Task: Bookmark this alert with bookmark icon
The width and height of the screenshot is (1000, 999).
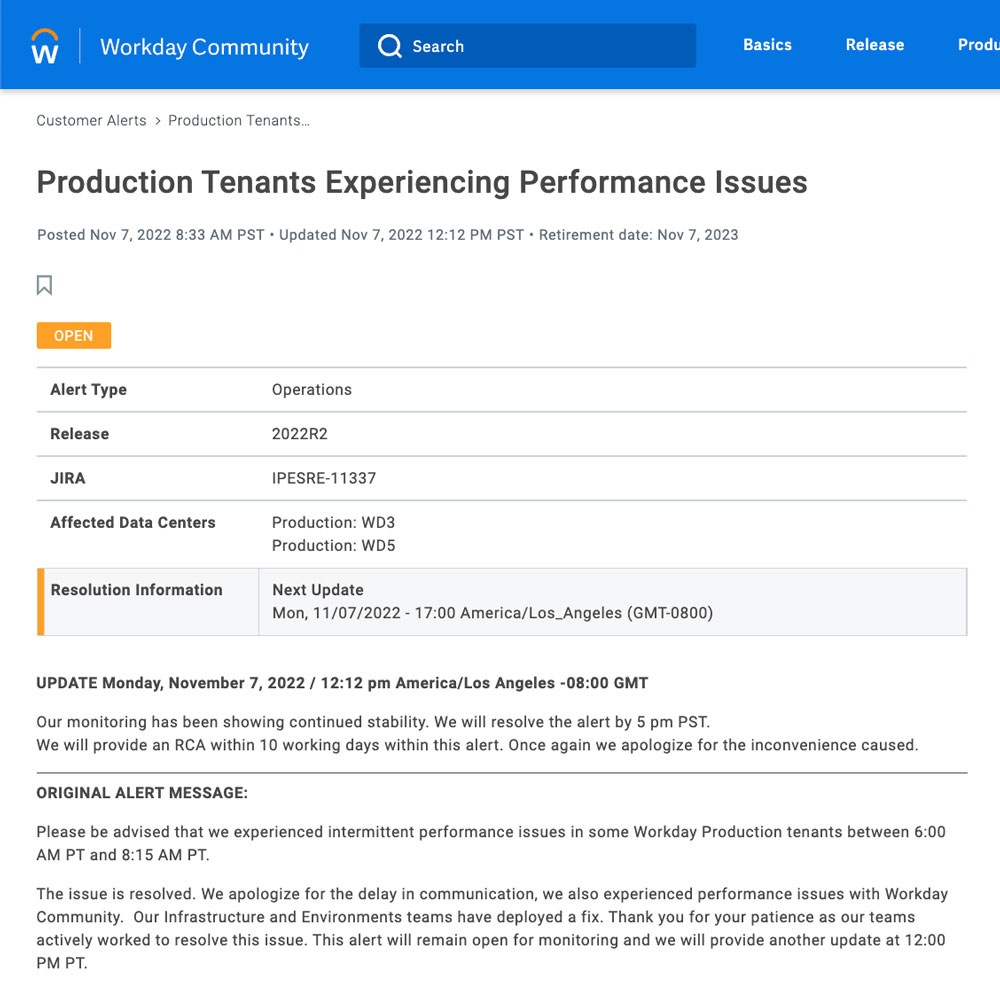Action: pos(44,285)
